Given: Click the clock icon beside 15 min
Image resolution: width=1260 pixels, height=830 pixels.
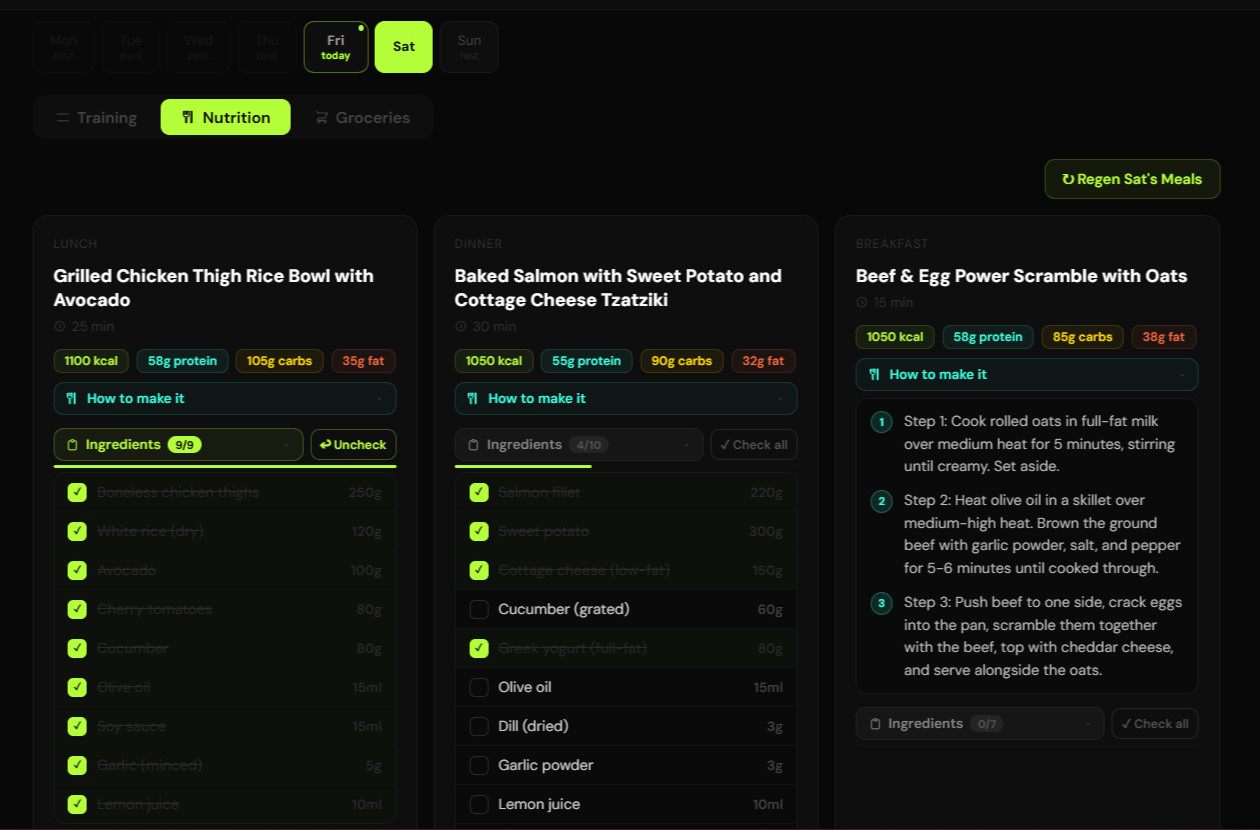Looking at the screenshot, I should click(862, 302).
